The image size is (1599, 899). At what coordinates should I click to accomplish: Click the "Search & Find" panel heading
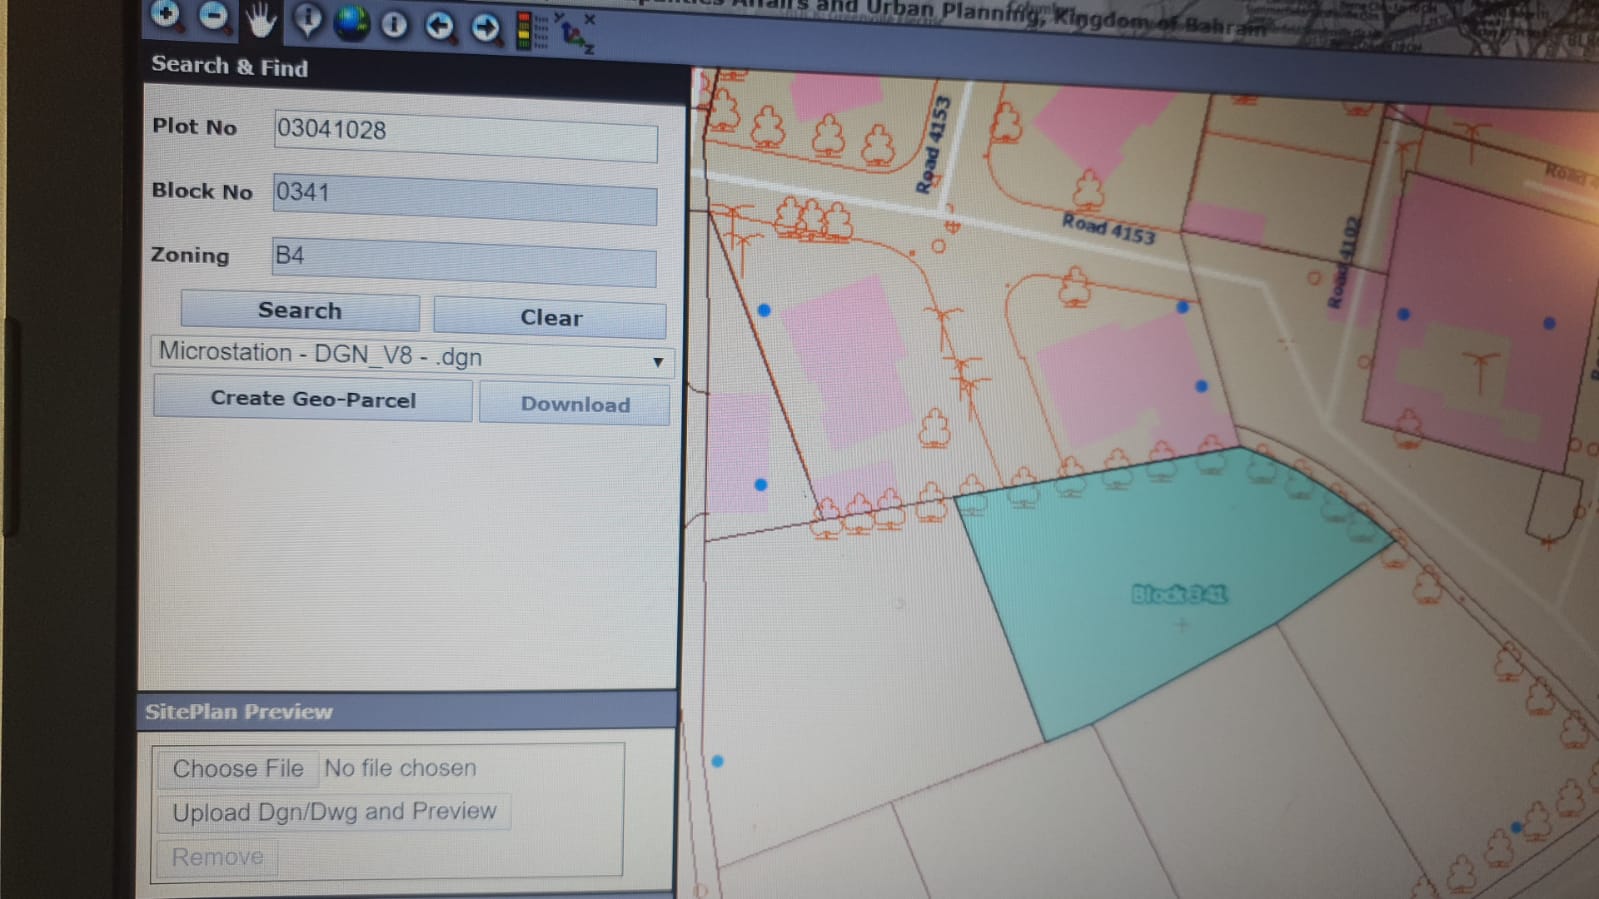(230, 66)
